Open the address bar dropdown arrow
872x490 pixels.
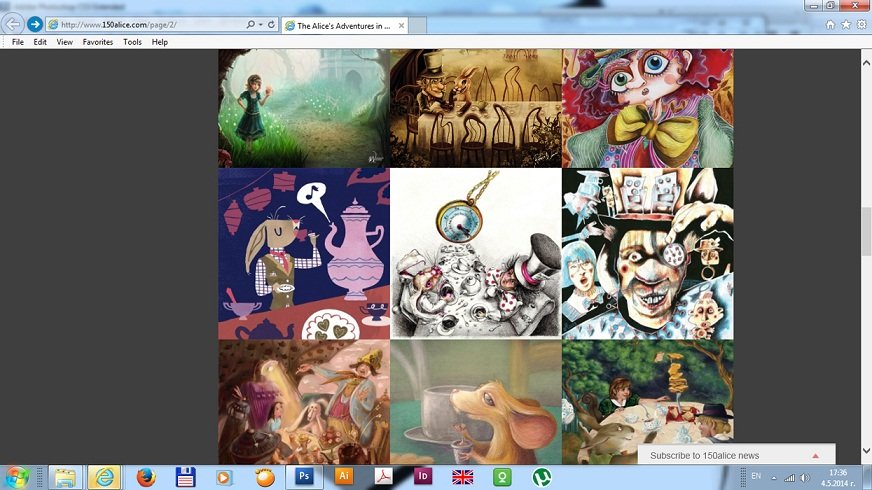tap(260, 24)
